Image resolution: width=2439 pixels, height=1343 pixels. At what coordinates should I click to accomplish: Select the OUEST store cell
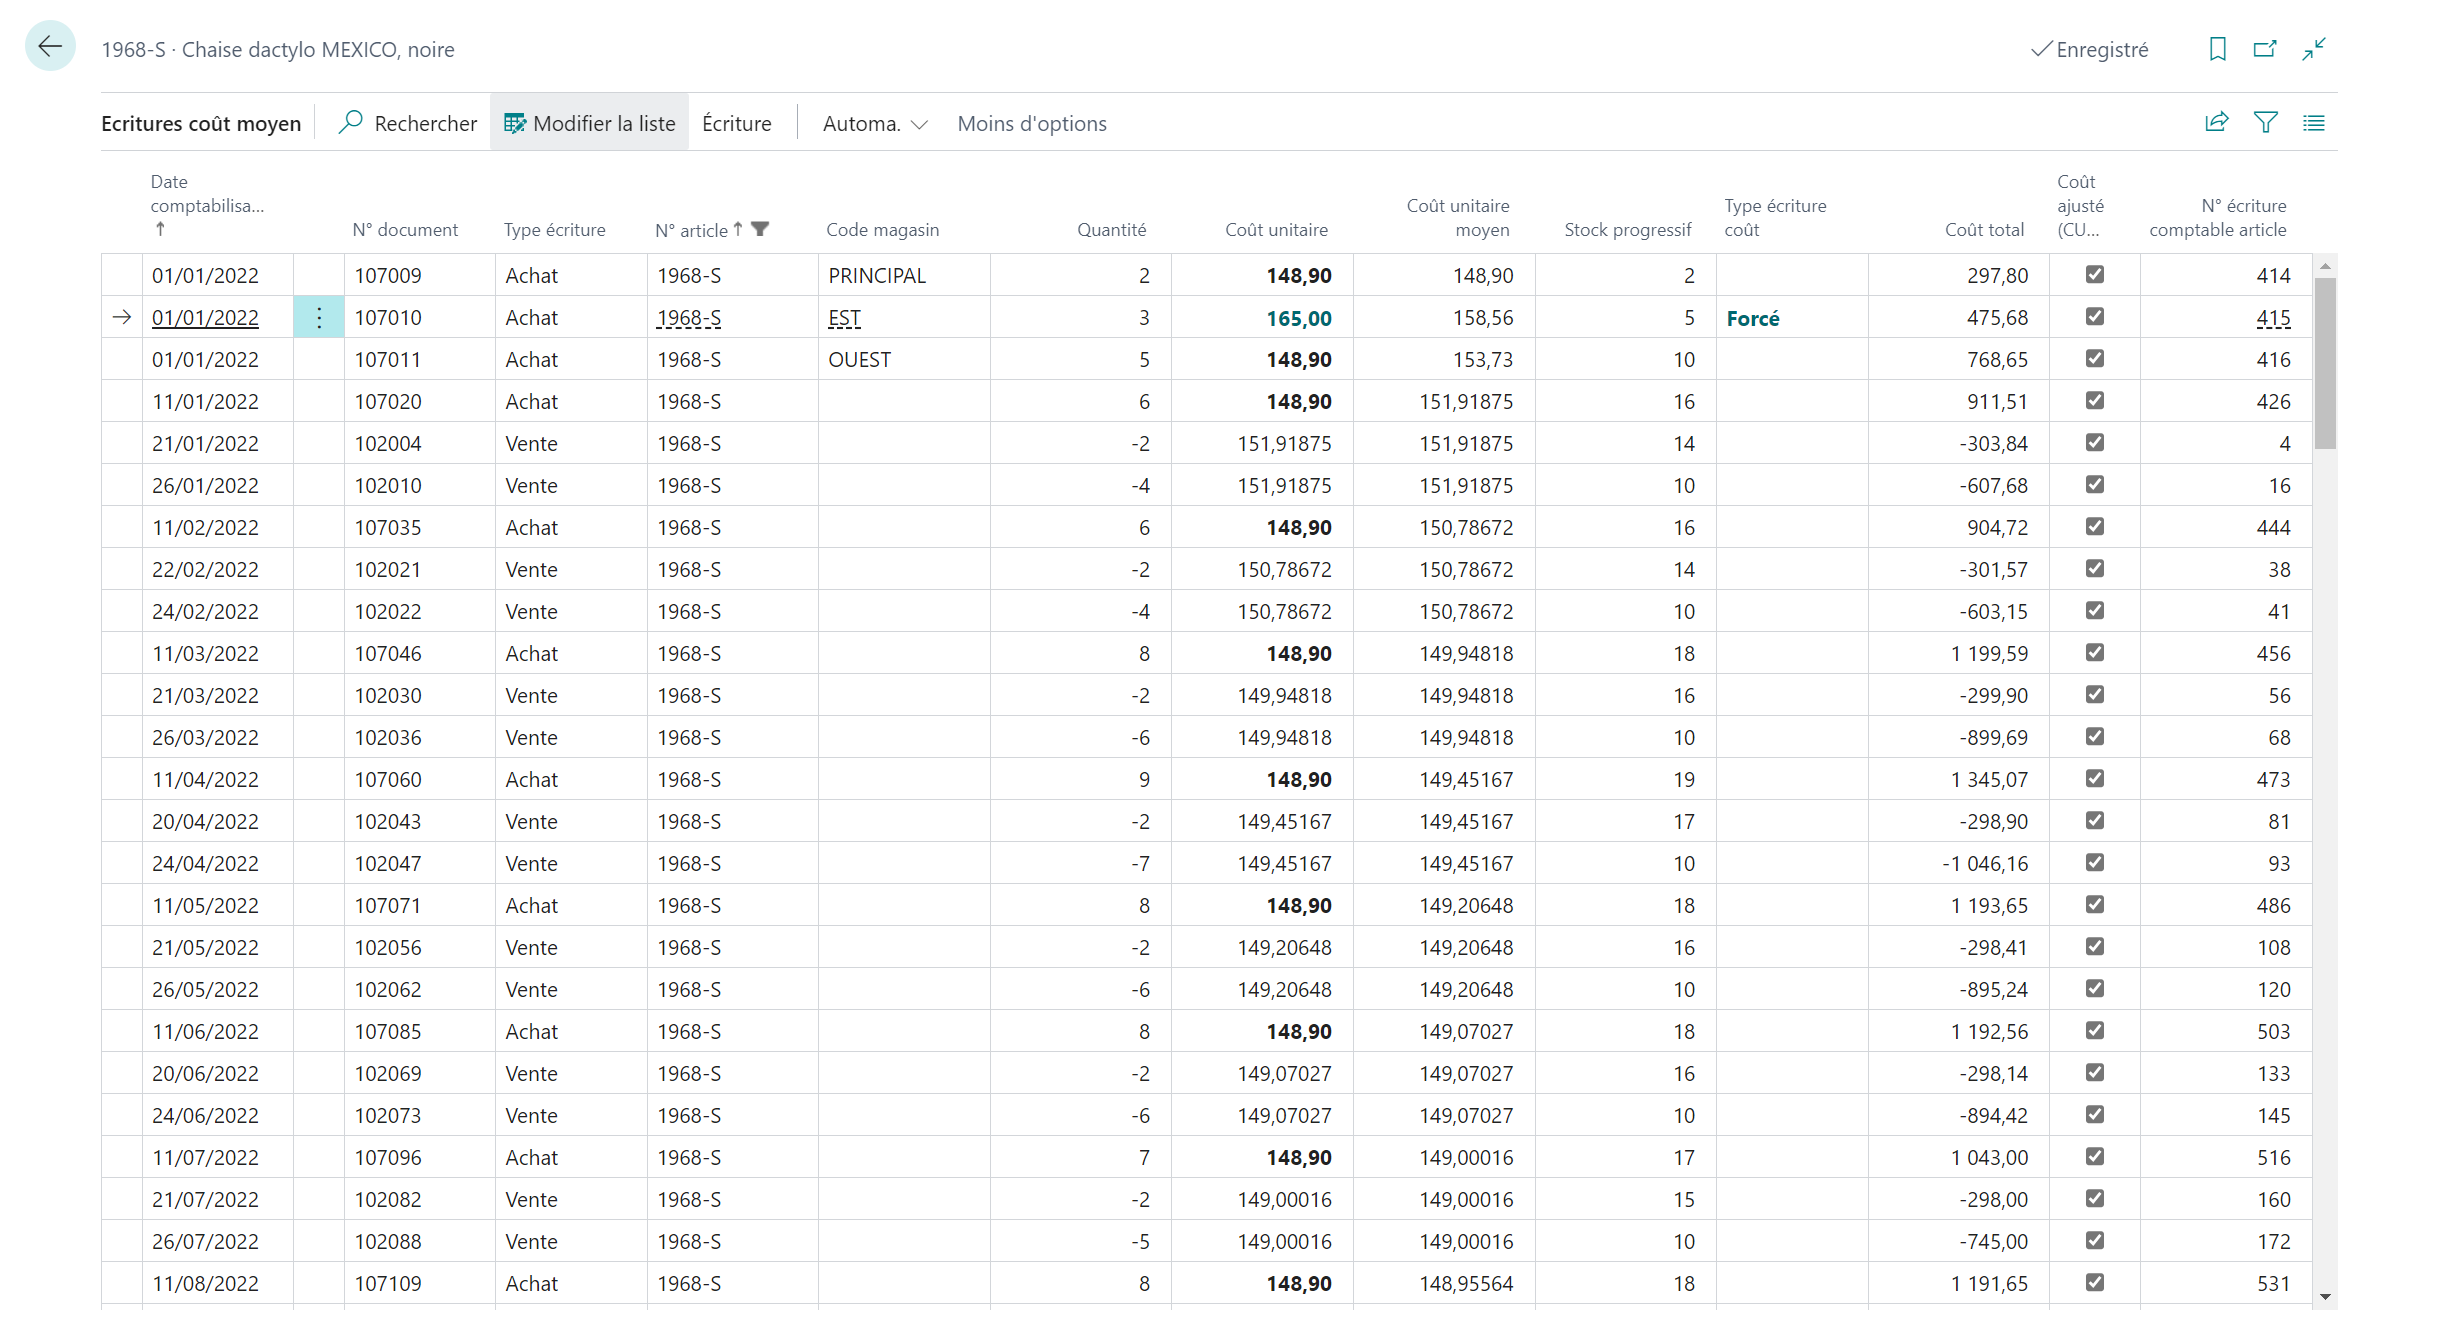point(905,359)
